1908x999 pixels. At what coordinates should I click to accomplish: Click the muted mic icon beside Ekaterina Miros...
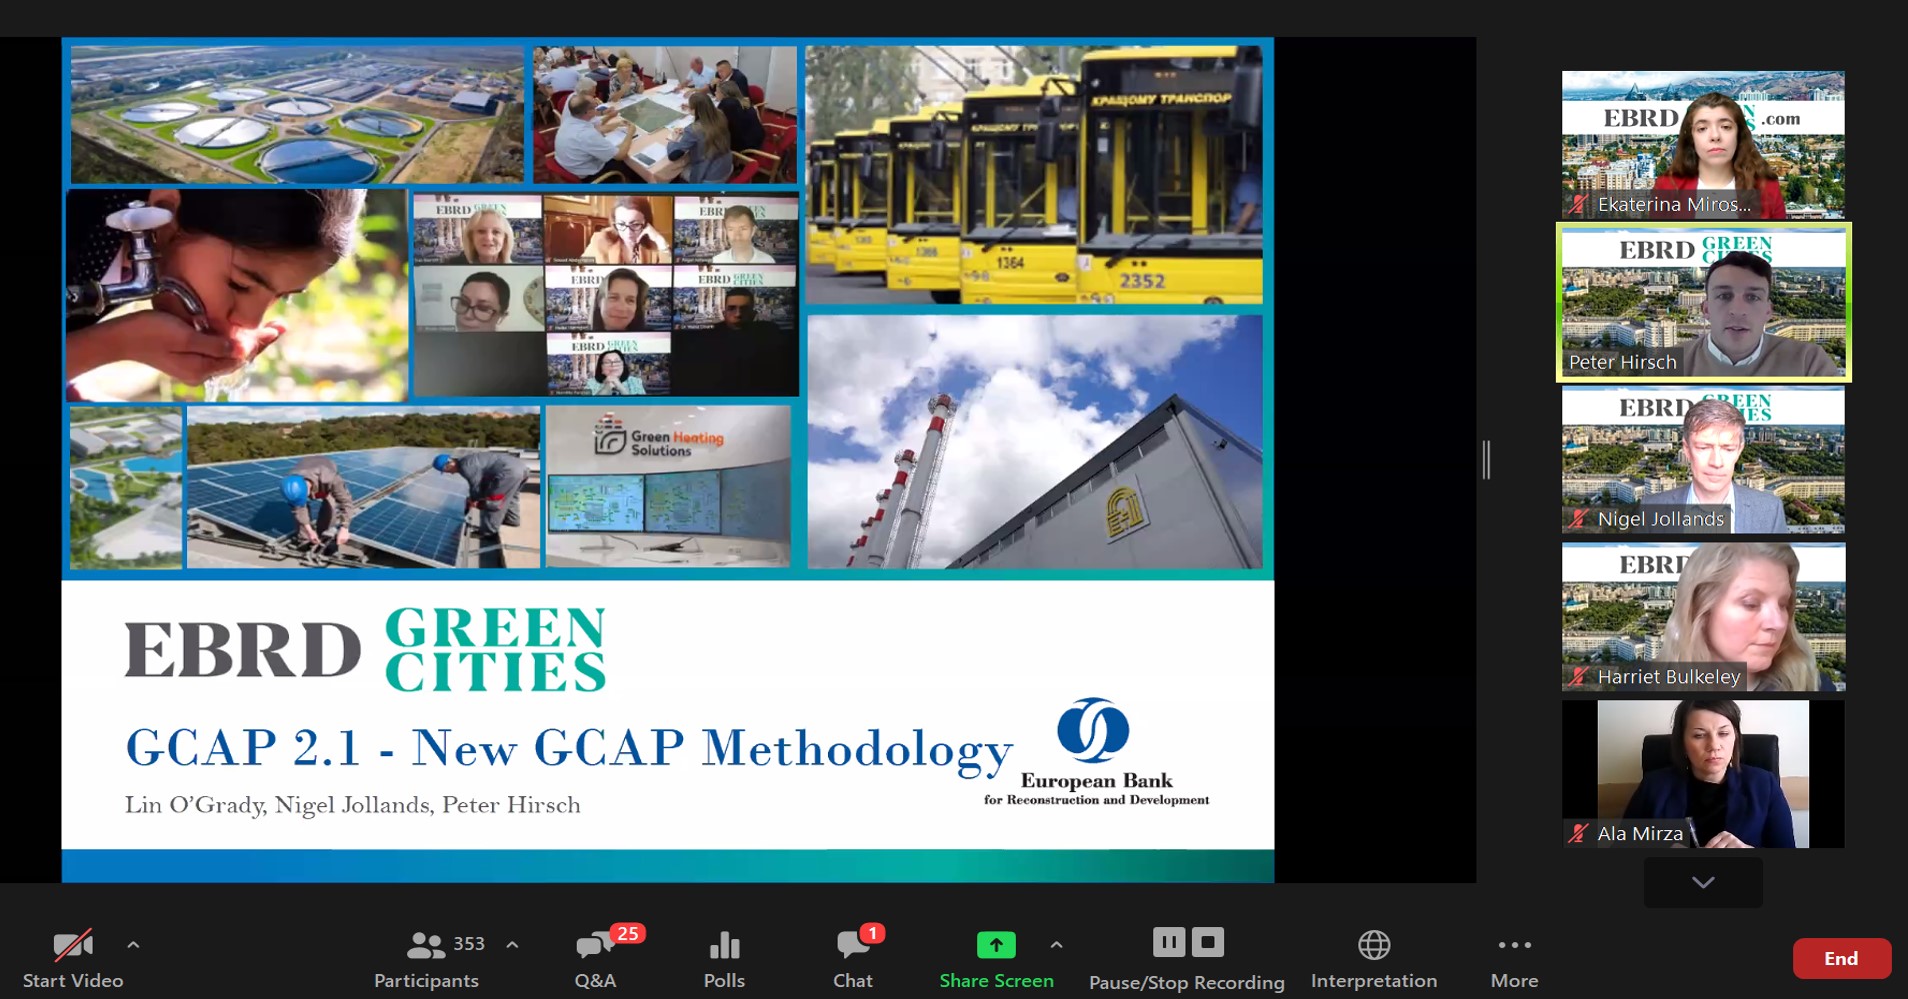[x=1579, y=205]
